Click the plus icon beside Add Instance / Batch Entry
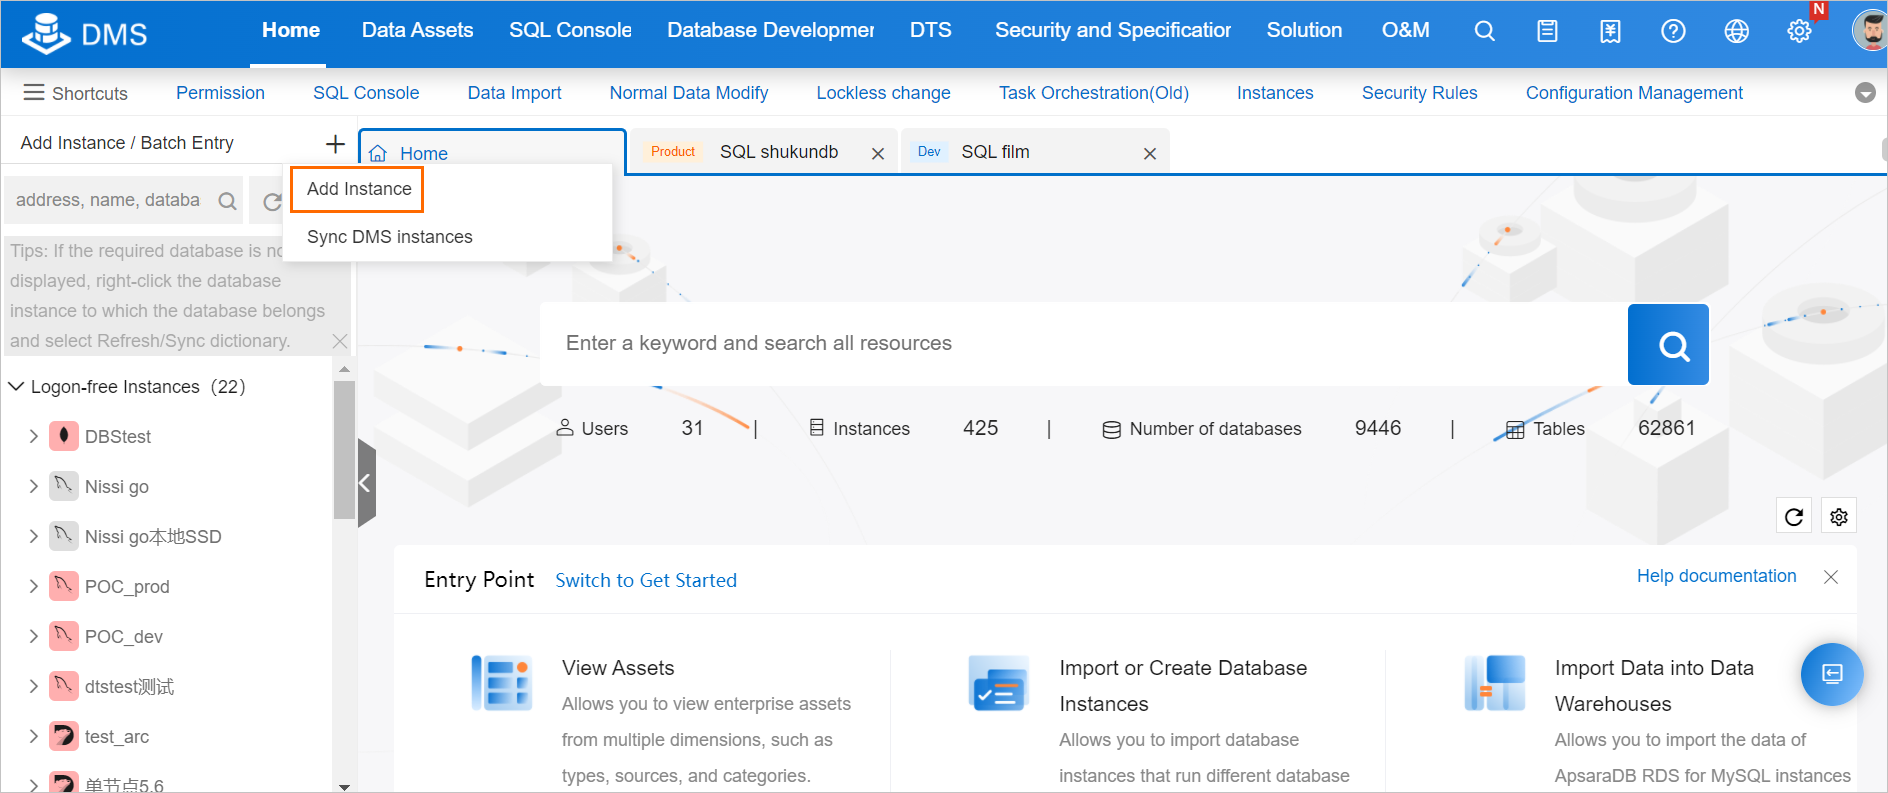Screen dimensions: 1888x793 pyautogui.click(x=335, y=144)
